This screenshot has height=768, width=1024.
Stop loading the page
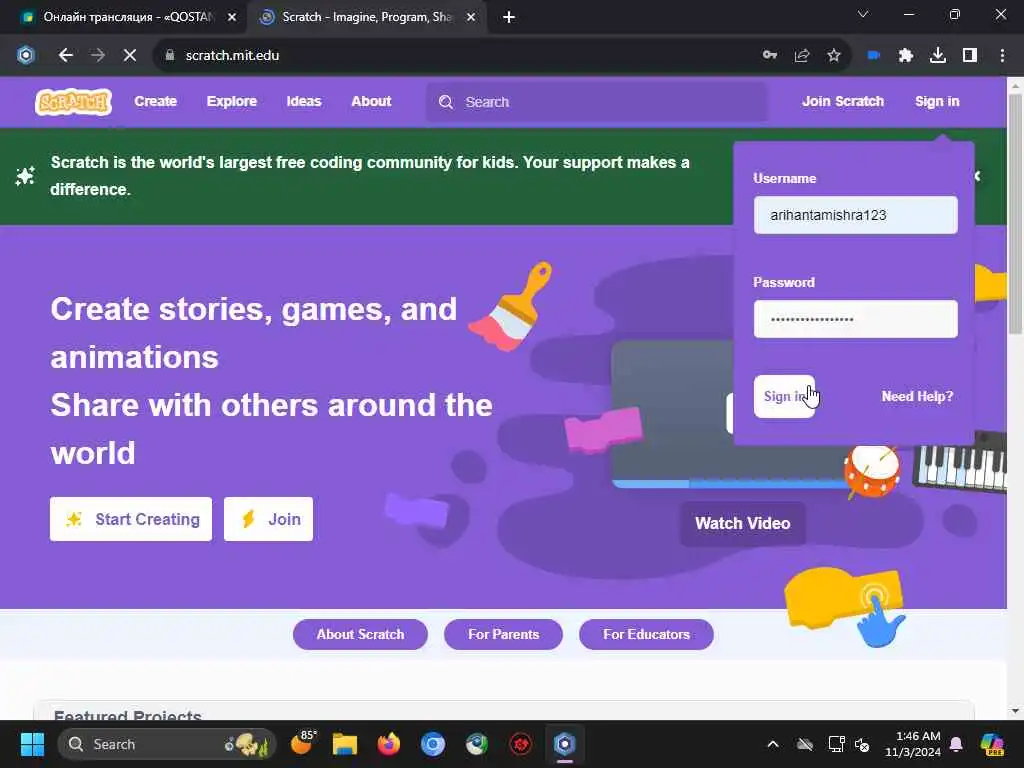point(130,56)
